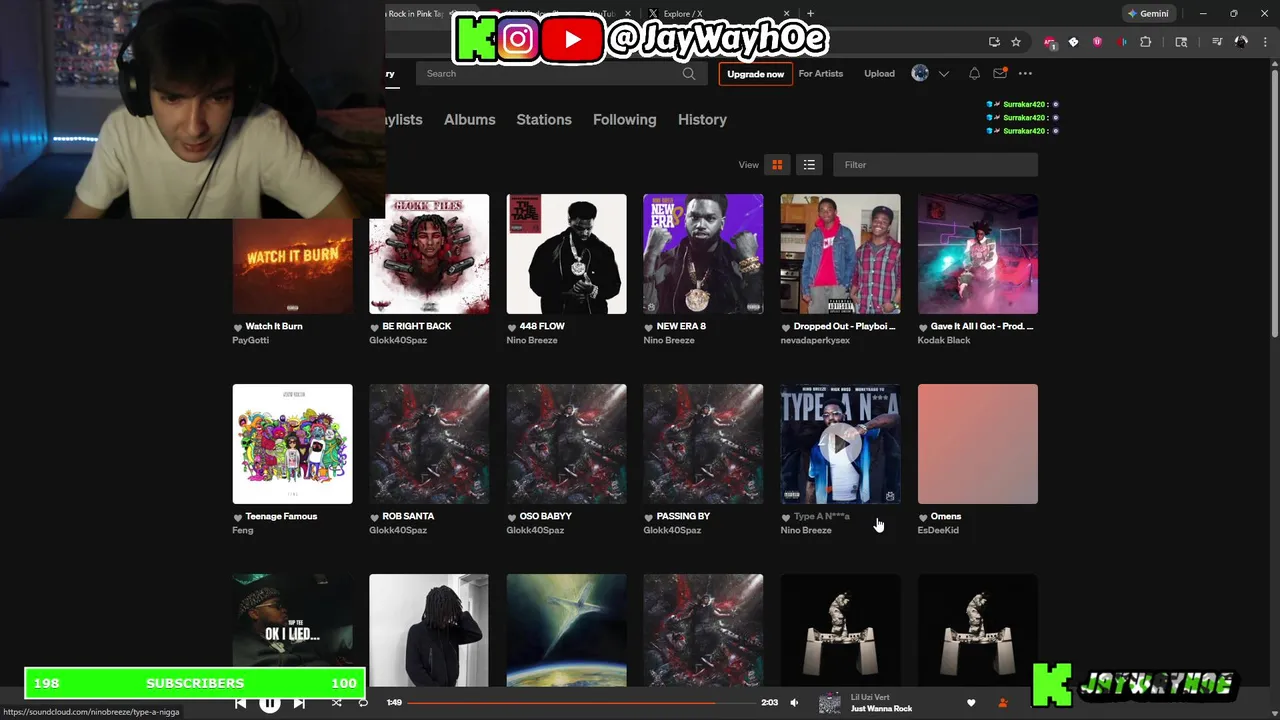1280x720 pixels.
Task: Open the For Artists link
Action: coord(820,74)
